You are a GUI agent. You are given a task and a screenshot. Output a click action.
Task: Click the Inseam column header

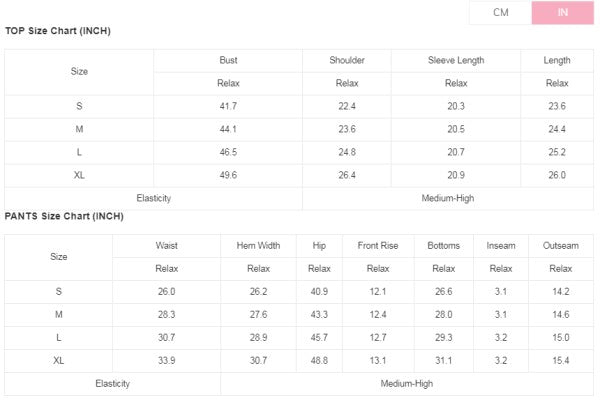click(501, 245)
